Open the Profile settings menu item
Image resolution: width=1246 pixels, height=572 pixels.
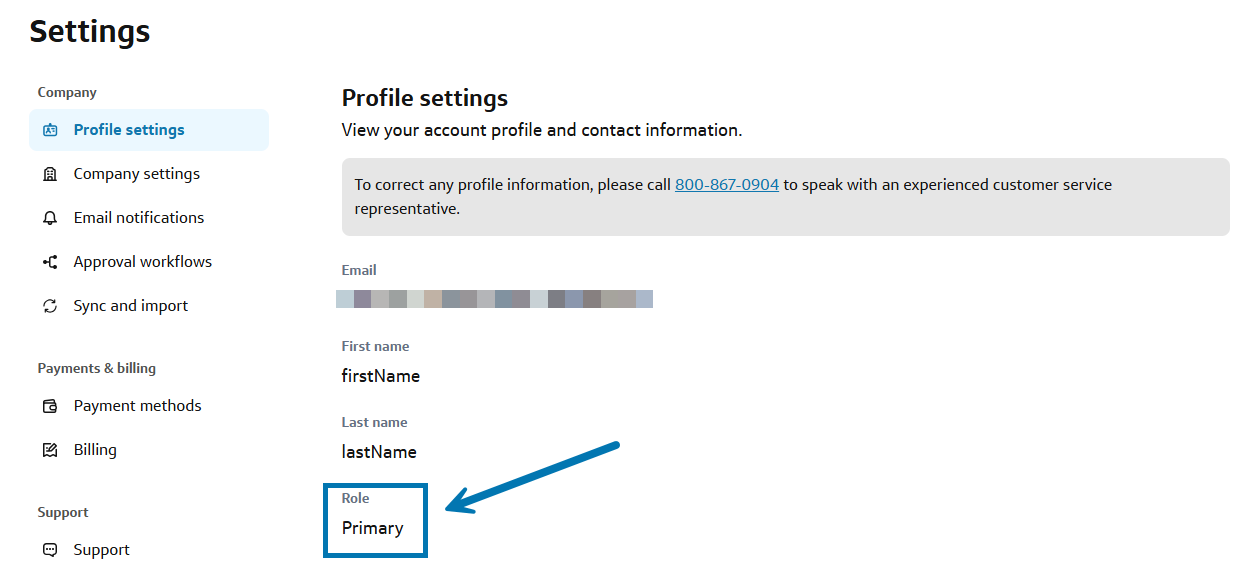tap(149, 130)
